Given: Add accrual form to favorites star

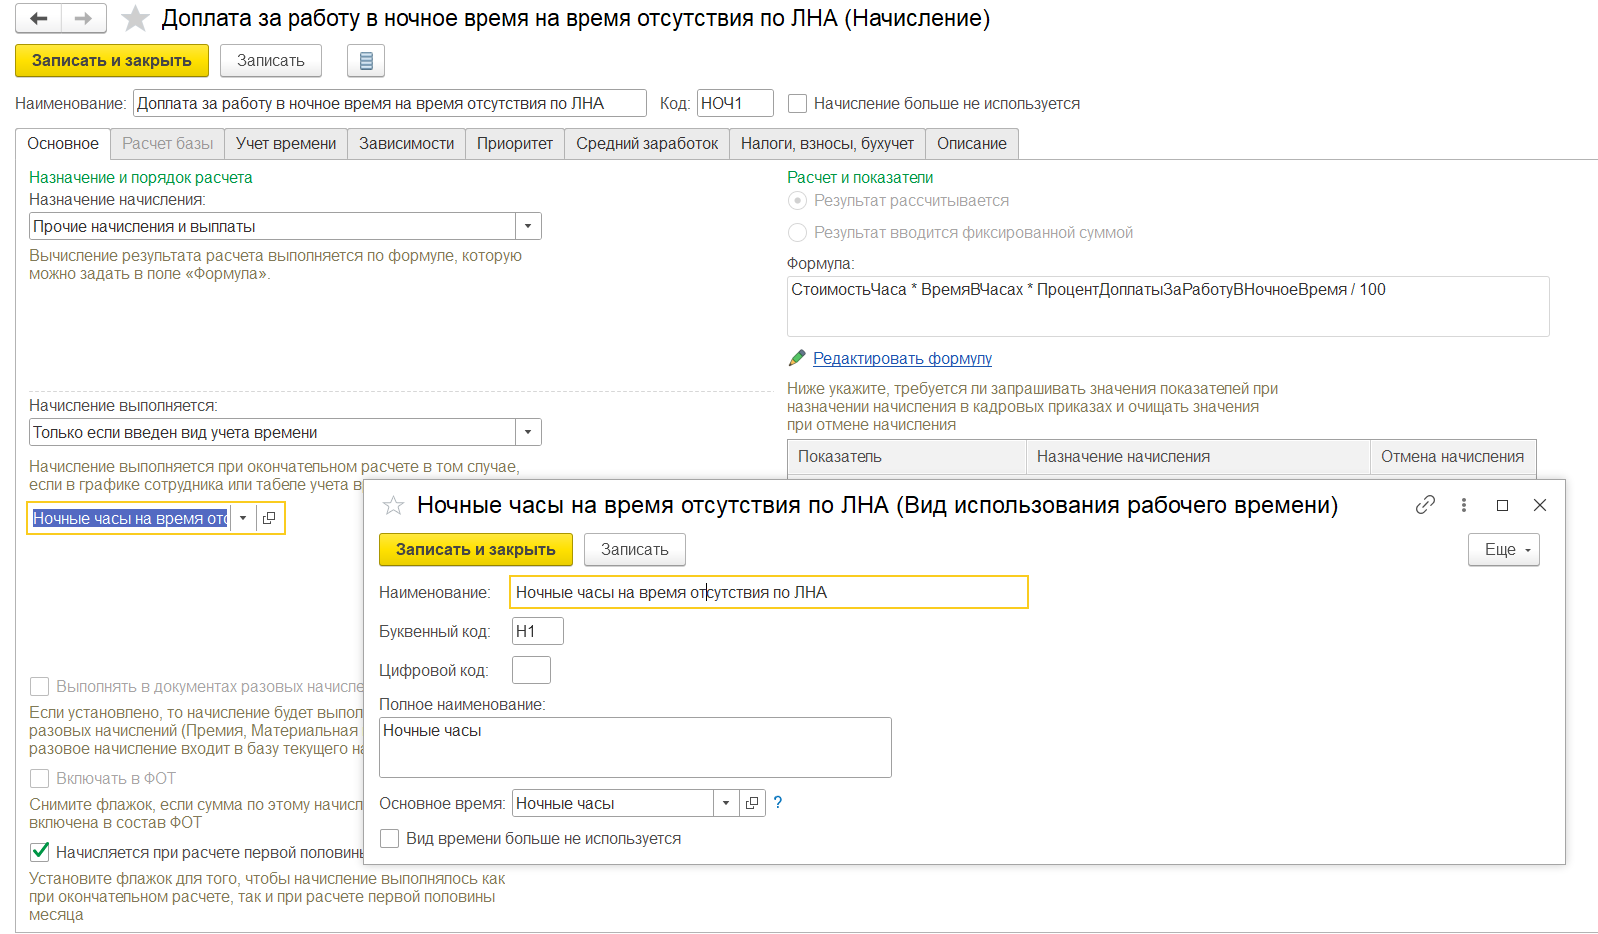Looking at the screenshot, I should 135,18.
